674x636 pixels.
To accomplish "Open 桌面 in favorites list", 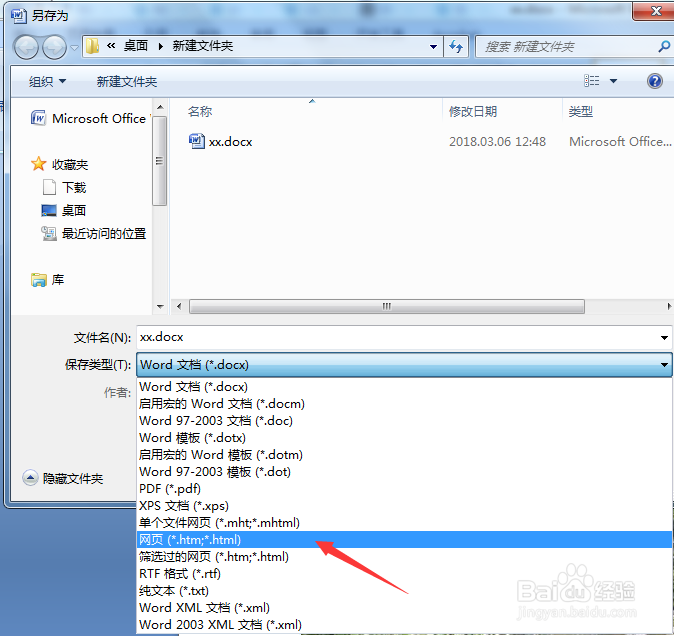I will tap(63, 210).
